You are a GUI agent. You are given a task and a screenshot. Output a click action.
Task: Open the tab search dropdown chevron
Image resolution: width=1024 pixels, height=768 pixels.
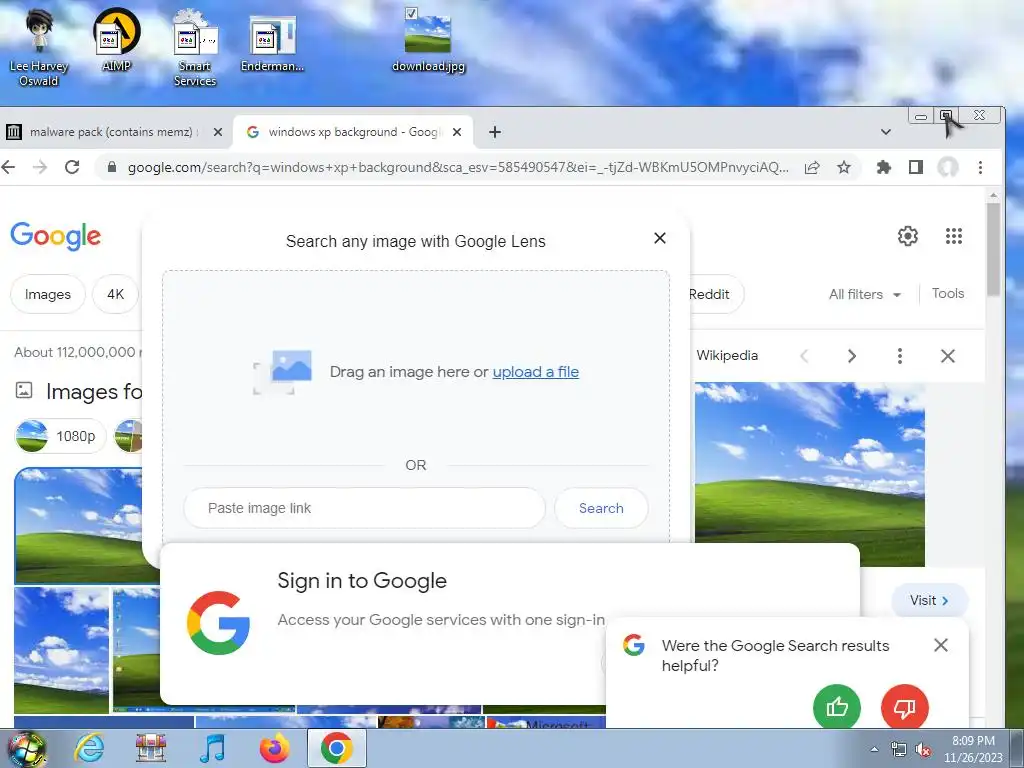point(886,132)
